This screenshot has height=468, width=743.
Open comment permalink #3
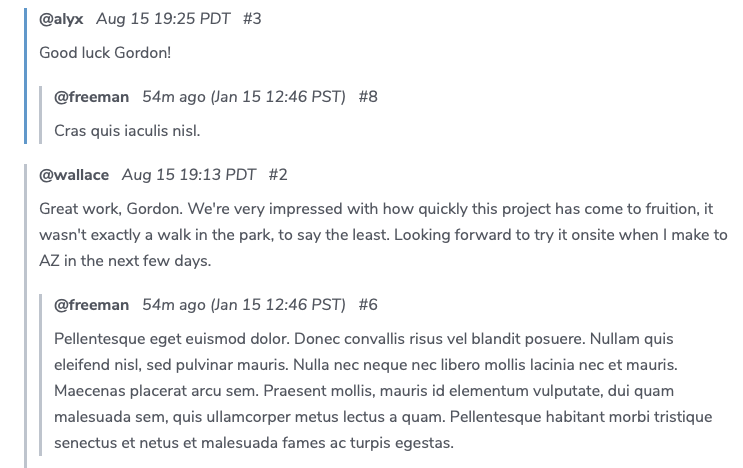coord(252,19)
